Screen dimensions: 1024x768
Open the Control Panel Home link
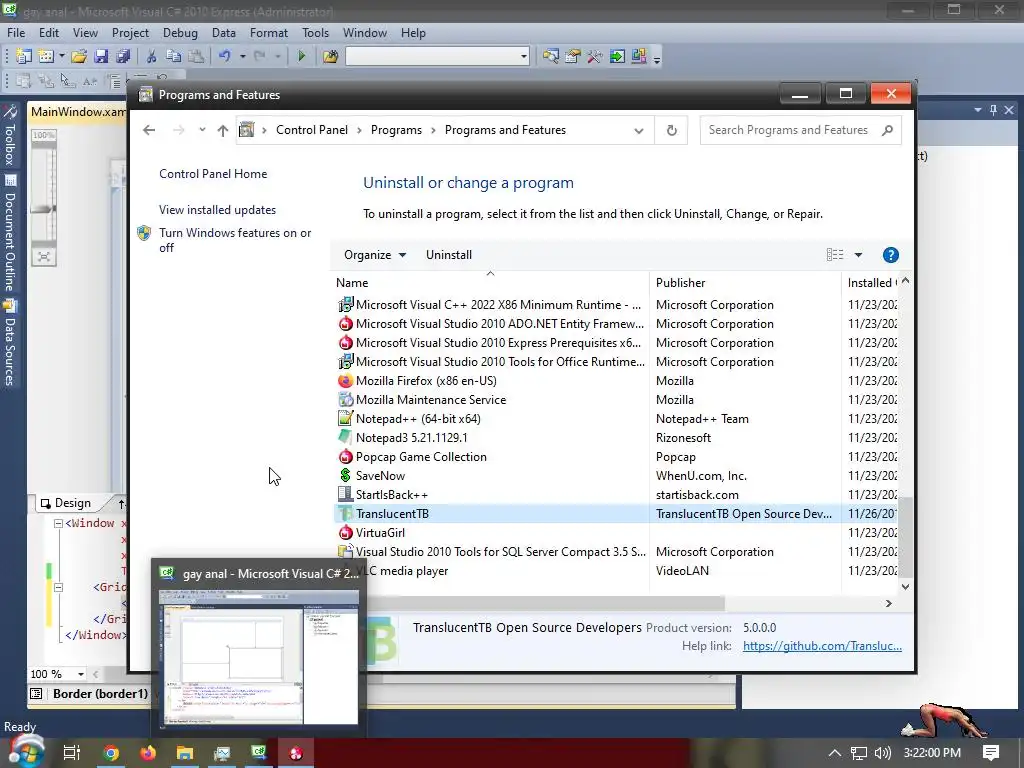coord(213,174)
